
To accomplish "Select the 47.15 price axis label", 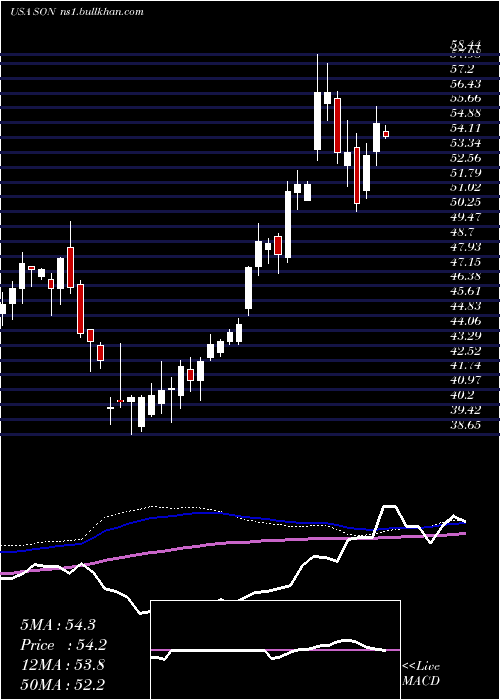I will pyautogui.click(x=466, y=262).
